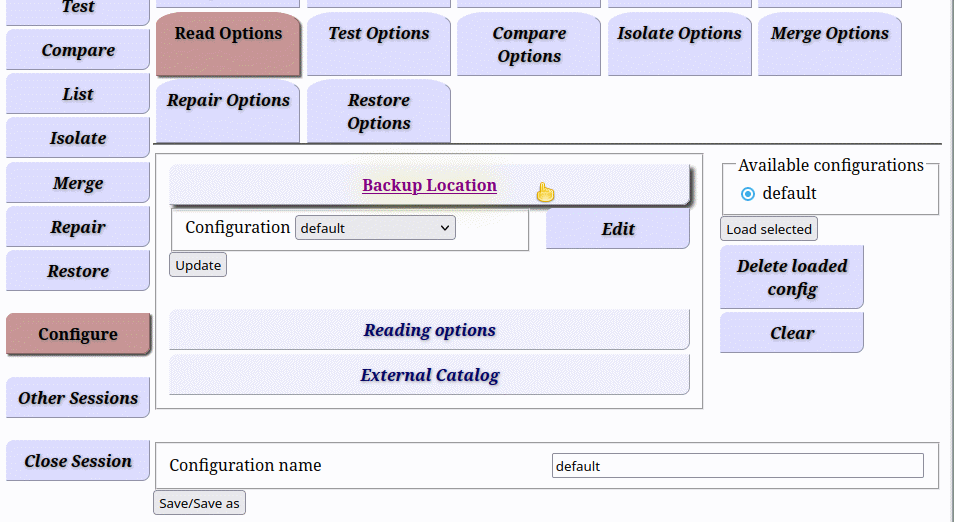Open the Repair section in sidebar
The image size is (954, 522).
78,227
